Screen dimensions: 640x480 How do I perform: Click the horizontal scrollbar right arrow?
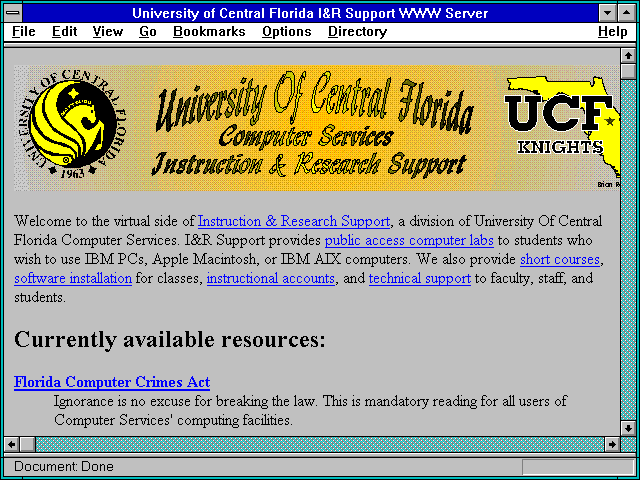point(612,444)
